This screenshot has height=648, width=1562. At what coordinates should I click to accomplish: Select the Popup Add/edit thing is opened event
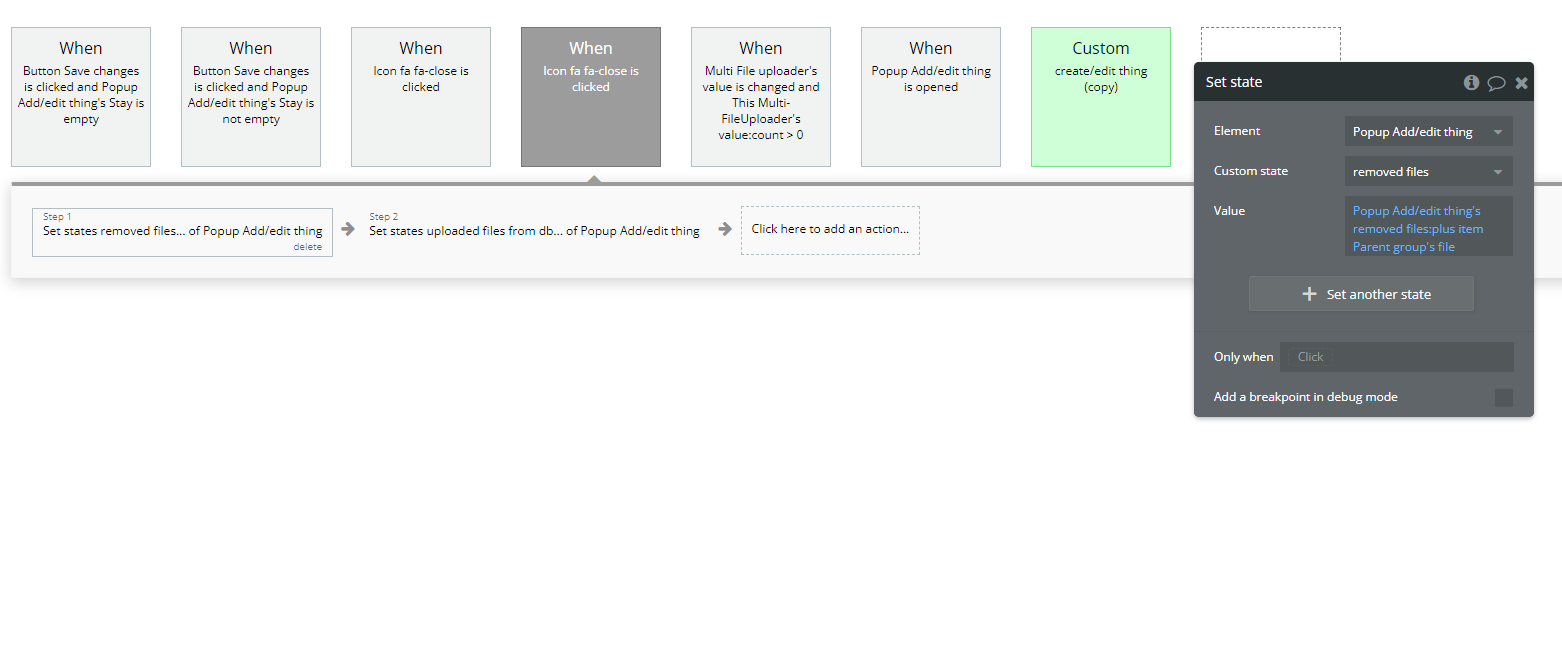(931, 97)
